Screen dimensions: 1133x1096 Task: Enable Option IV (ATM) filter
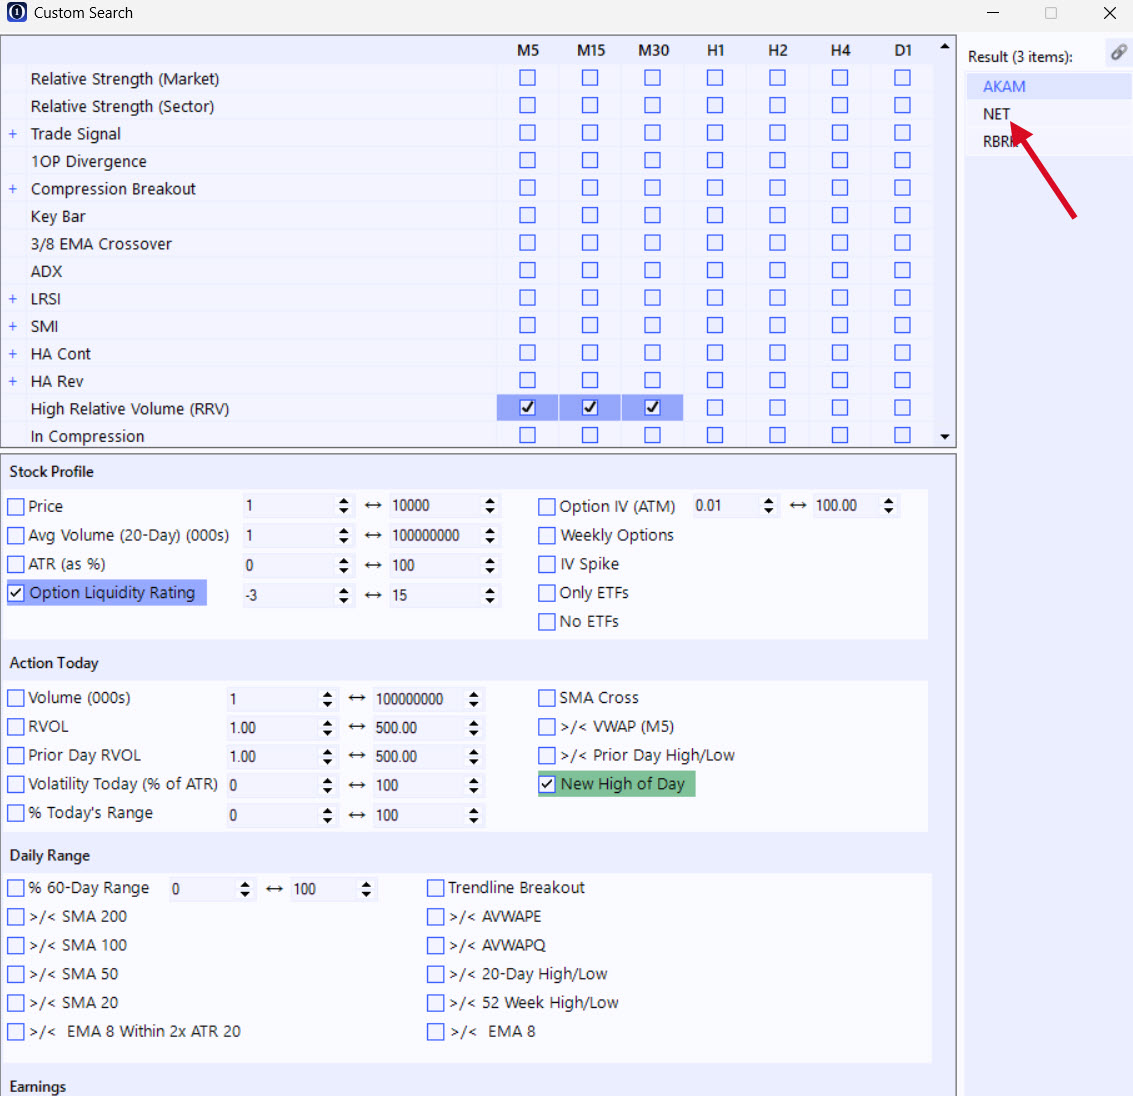coord(547,506)
